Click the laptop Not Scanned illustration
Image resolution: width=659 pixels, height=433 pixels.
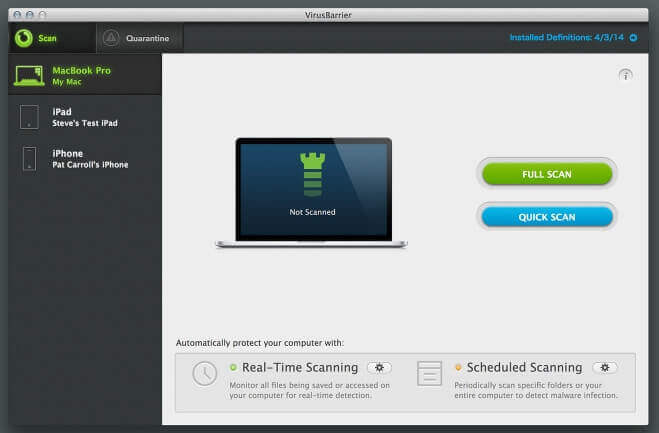point(311,193)
